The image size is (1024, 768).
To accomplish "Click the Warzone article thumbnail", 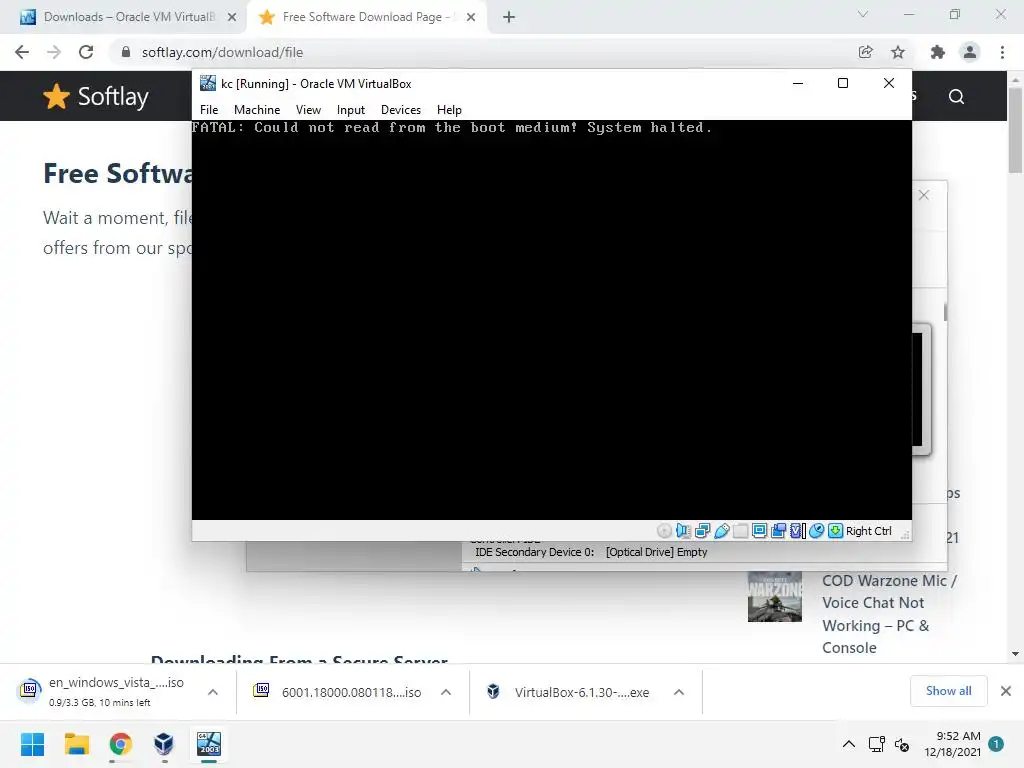I will 775,597.
